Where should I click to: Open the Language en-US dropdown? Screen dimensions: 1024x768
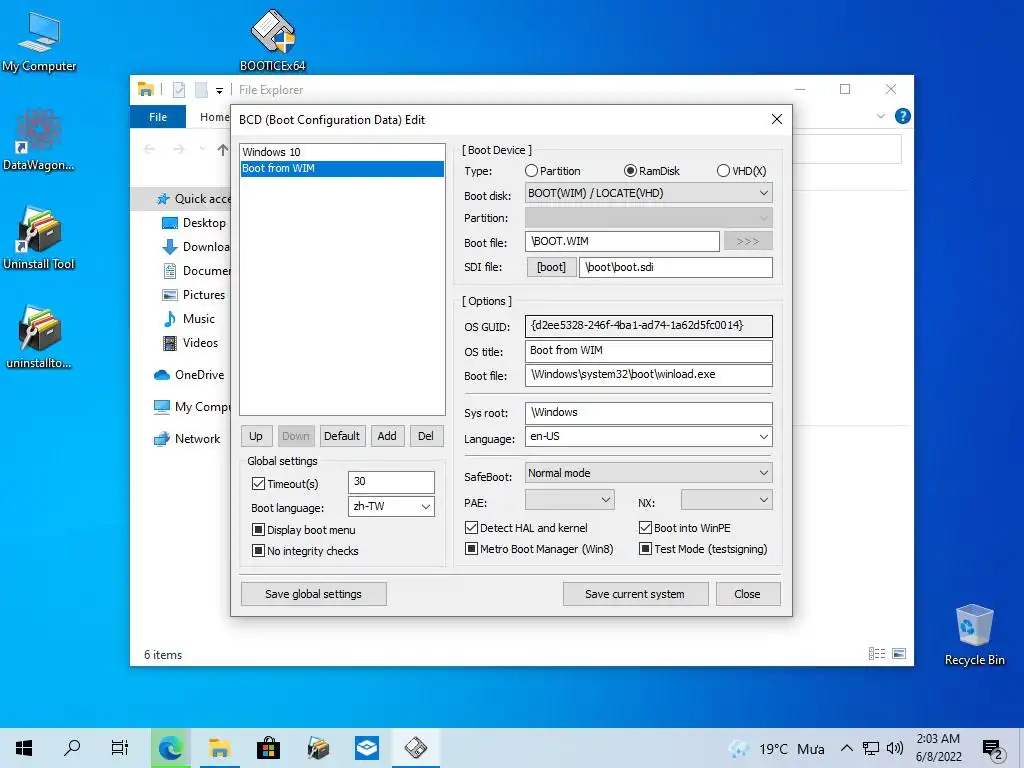[648, 437]
